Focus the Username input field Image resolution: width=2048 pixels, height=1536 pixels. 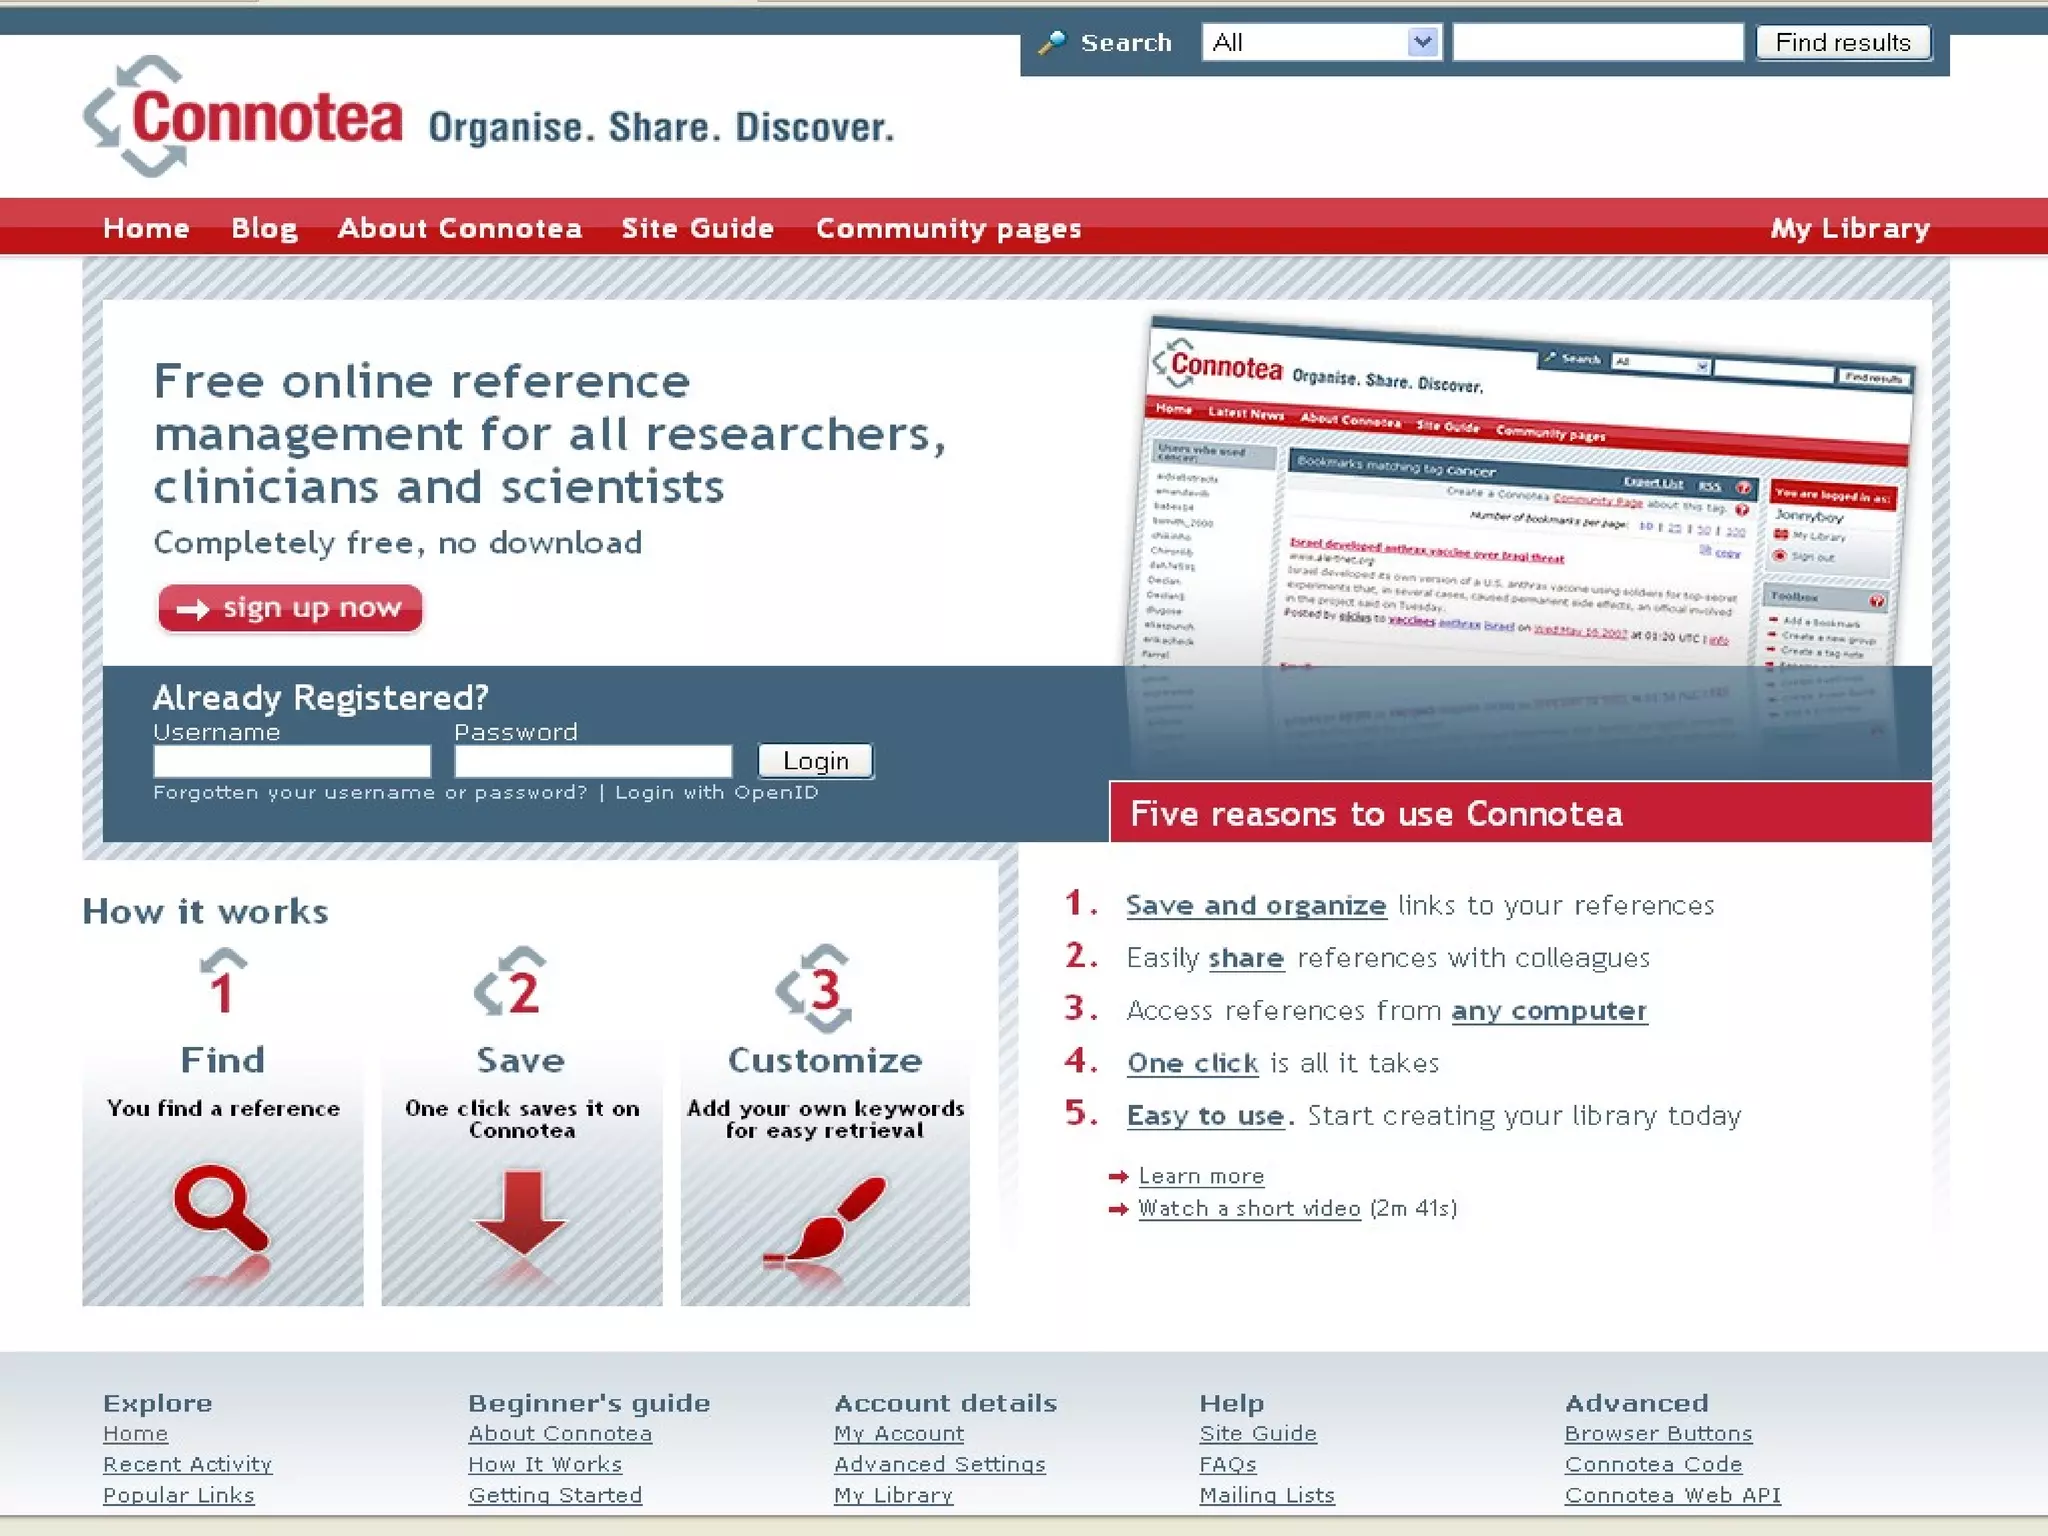pos(292,762)
